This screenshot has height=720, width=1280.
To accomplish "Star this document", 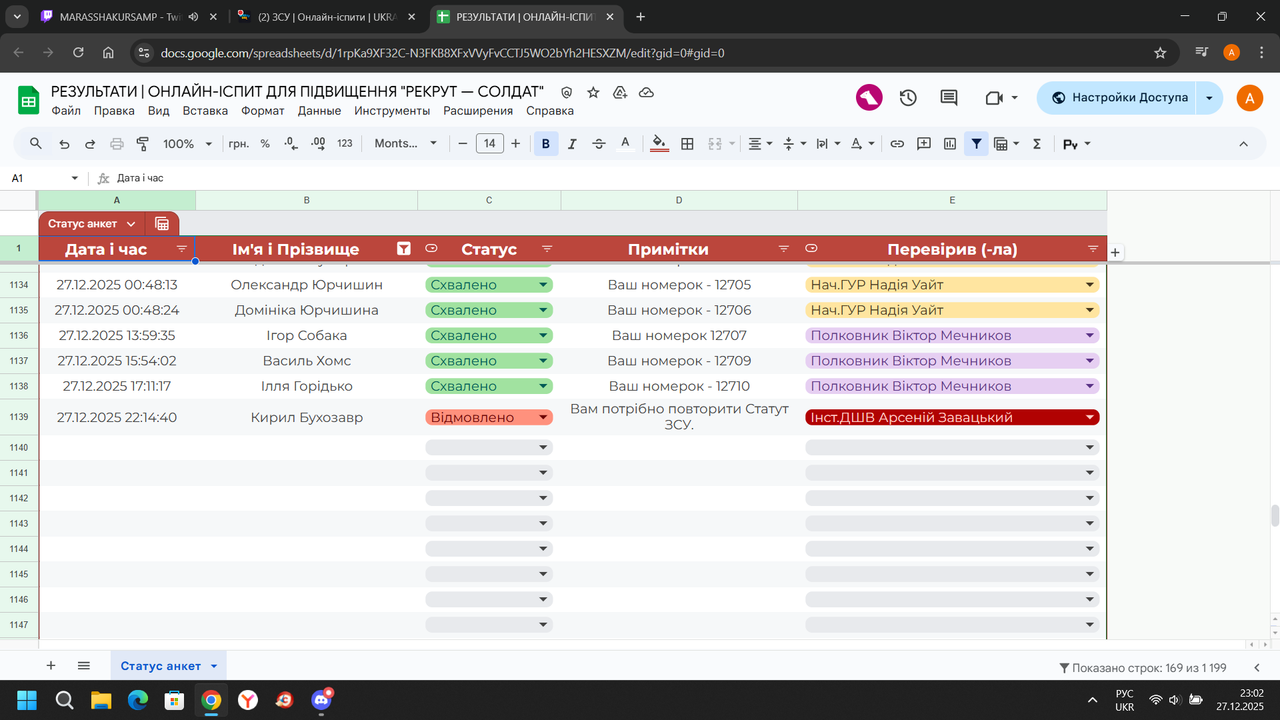I will (x=593, y=92).
